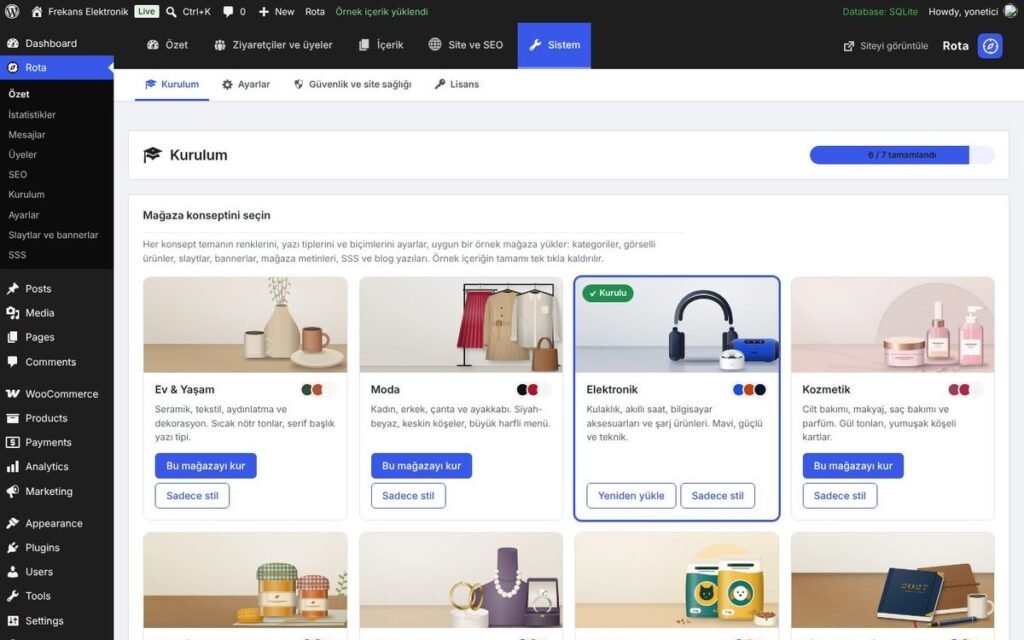1024x640 pixels.
Task: Click the Marketing megaphone icon
Action: click(x=12, y=491)
